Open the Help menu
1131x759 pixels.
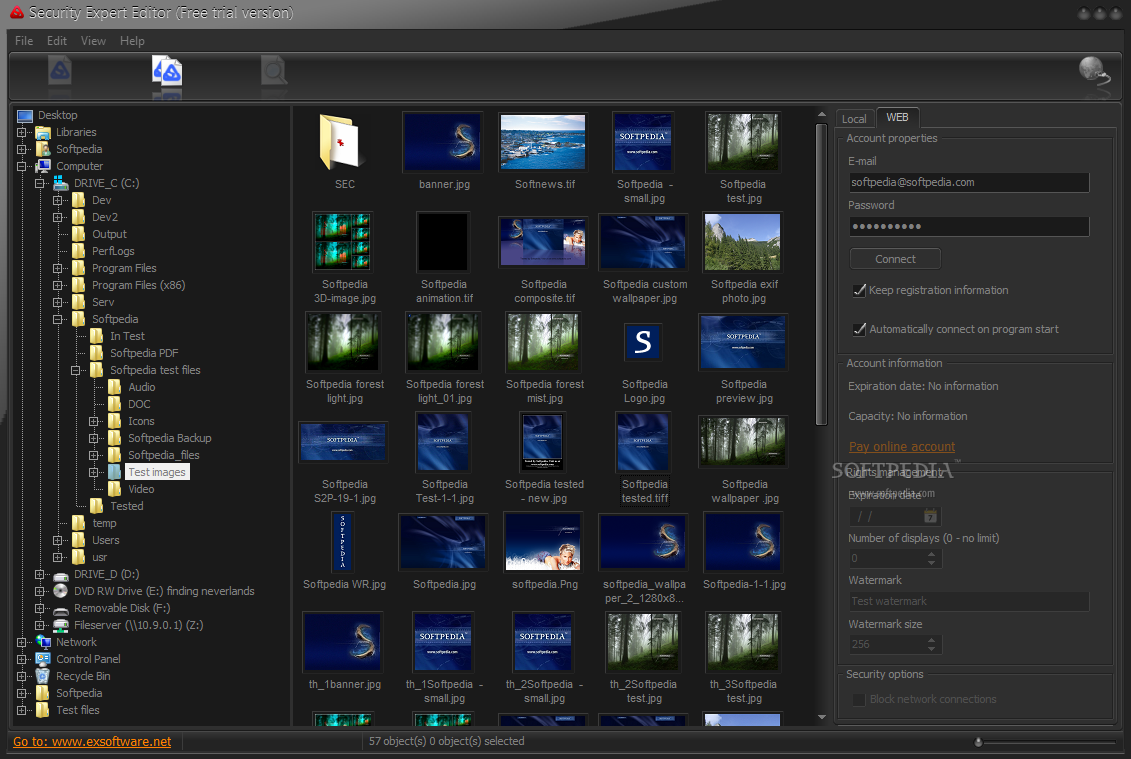pos(132,41)
